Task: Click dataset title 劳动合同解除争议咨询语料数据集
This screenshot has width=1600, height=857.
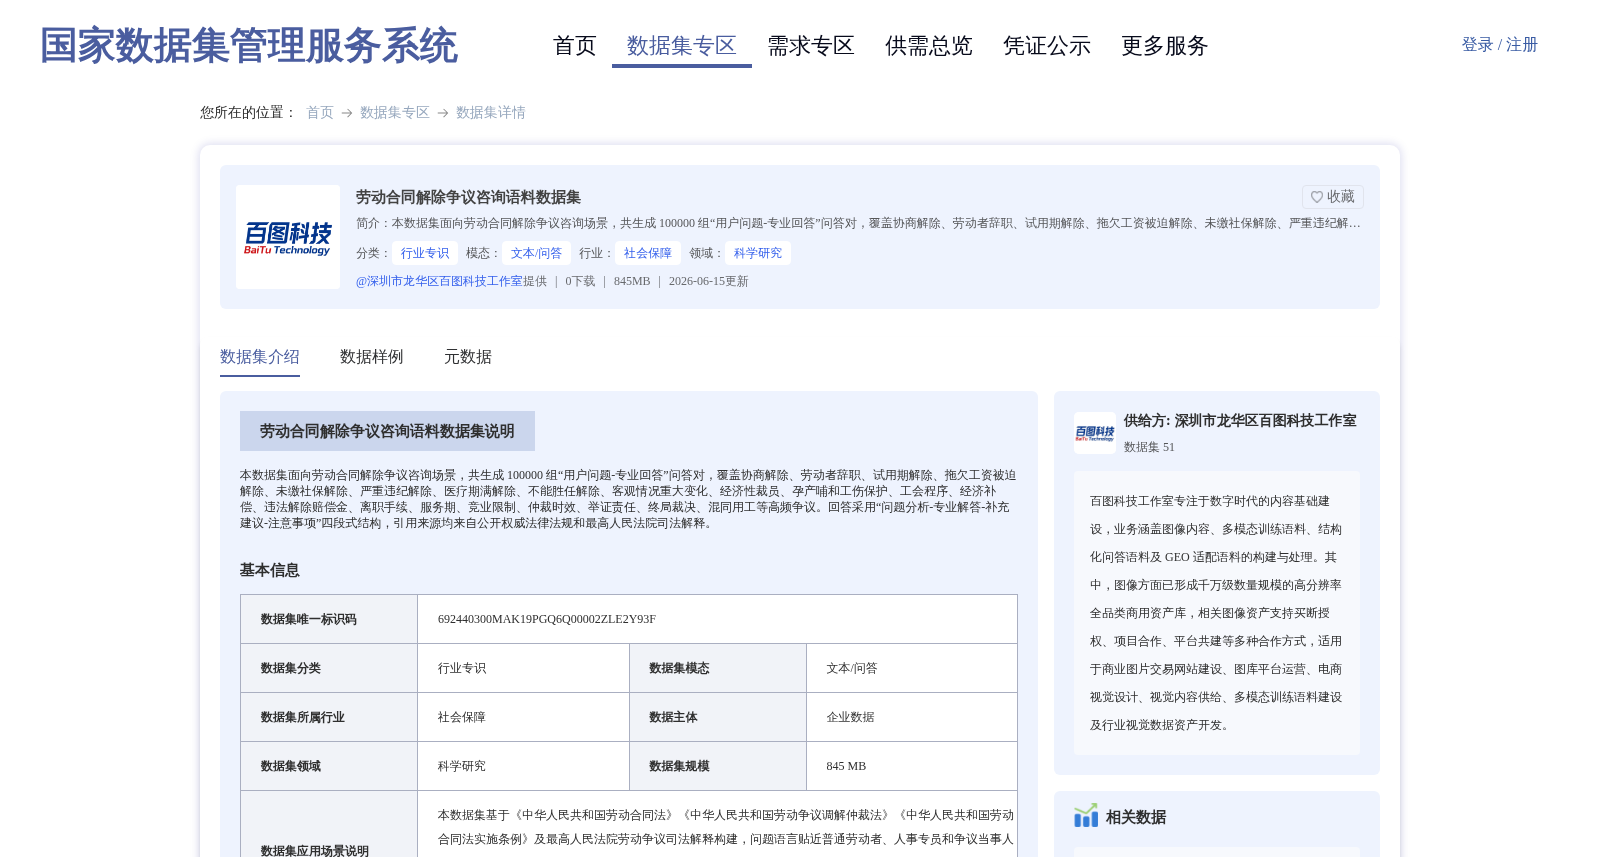Action: (468, 197)
